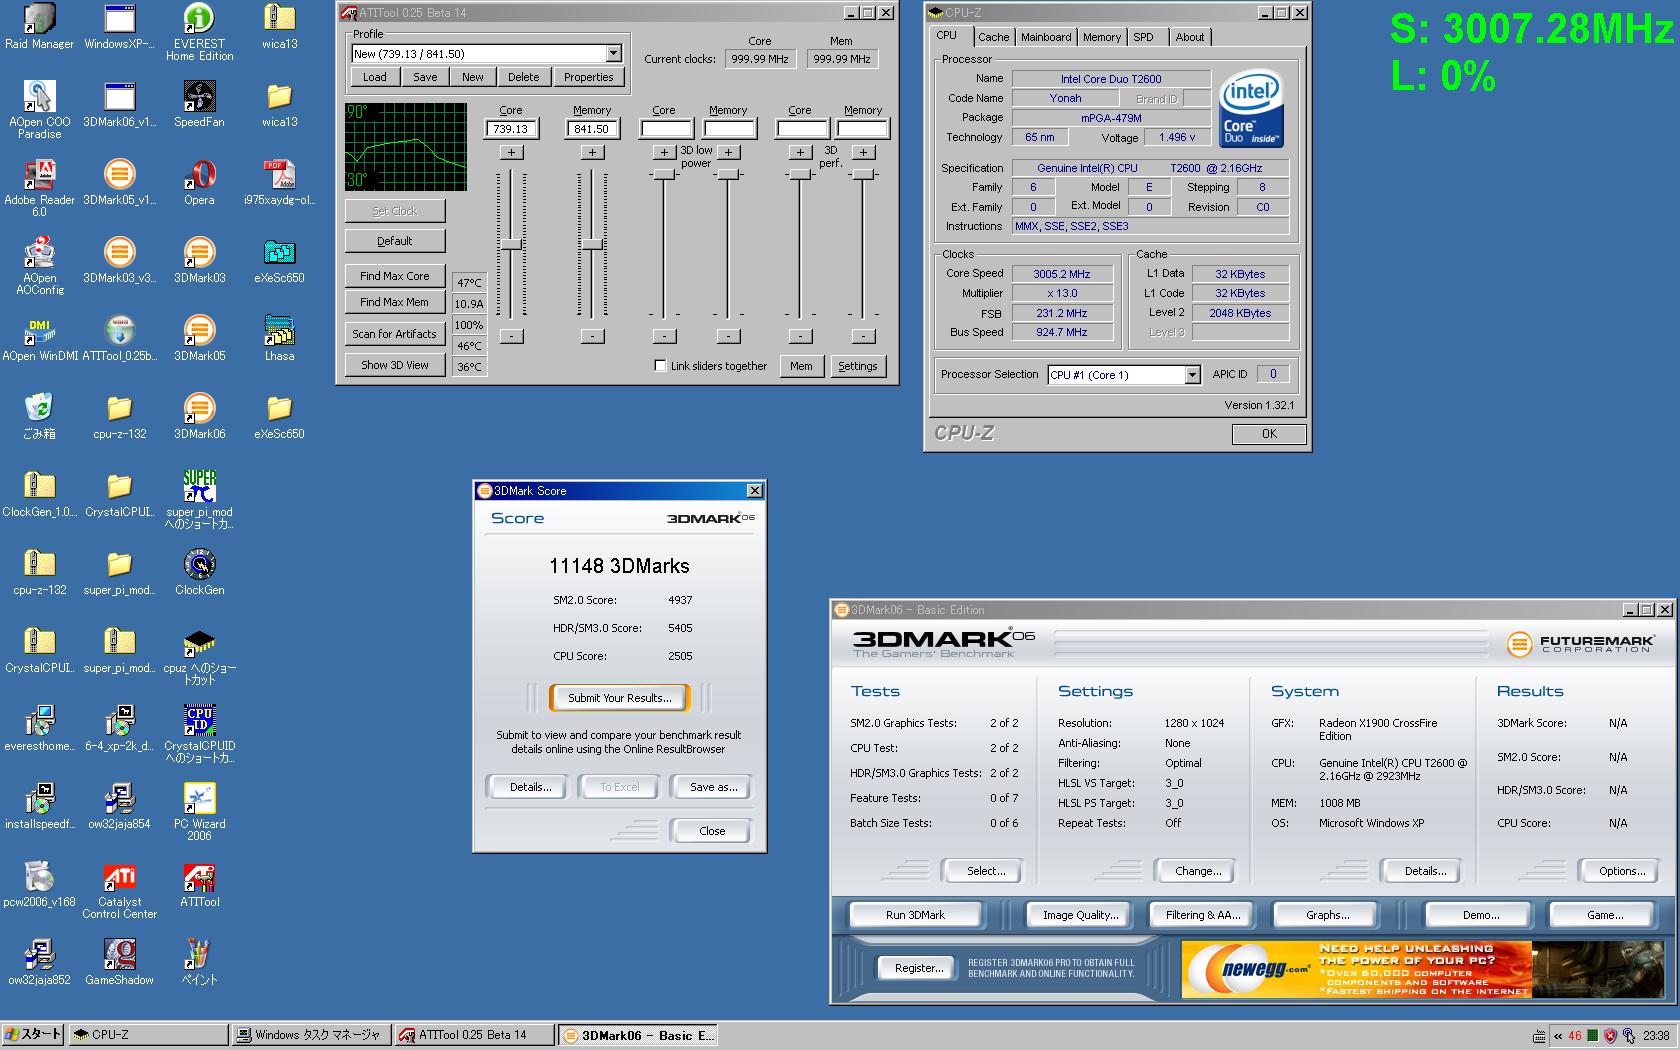Click Show 3D View button

point(395,365)
